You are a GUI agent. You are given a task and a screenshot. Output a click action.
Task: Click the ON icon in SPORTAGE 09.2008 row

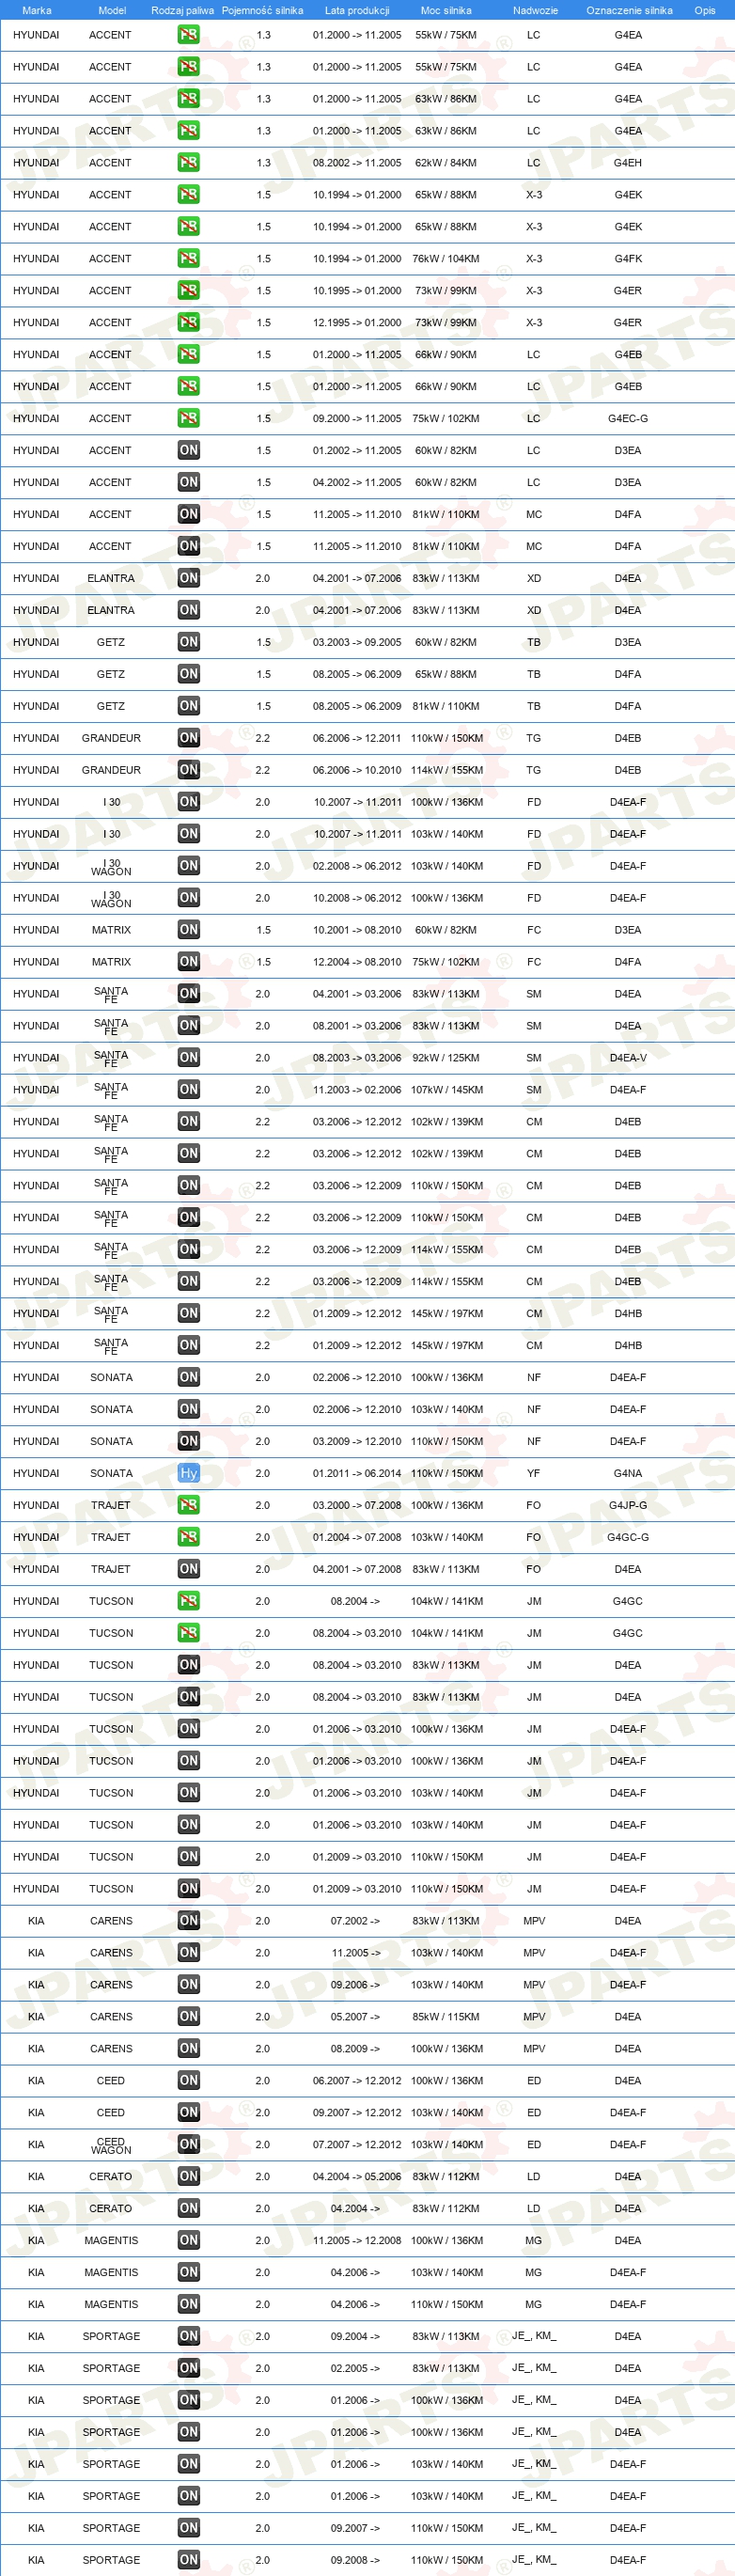coord(188,2561)
